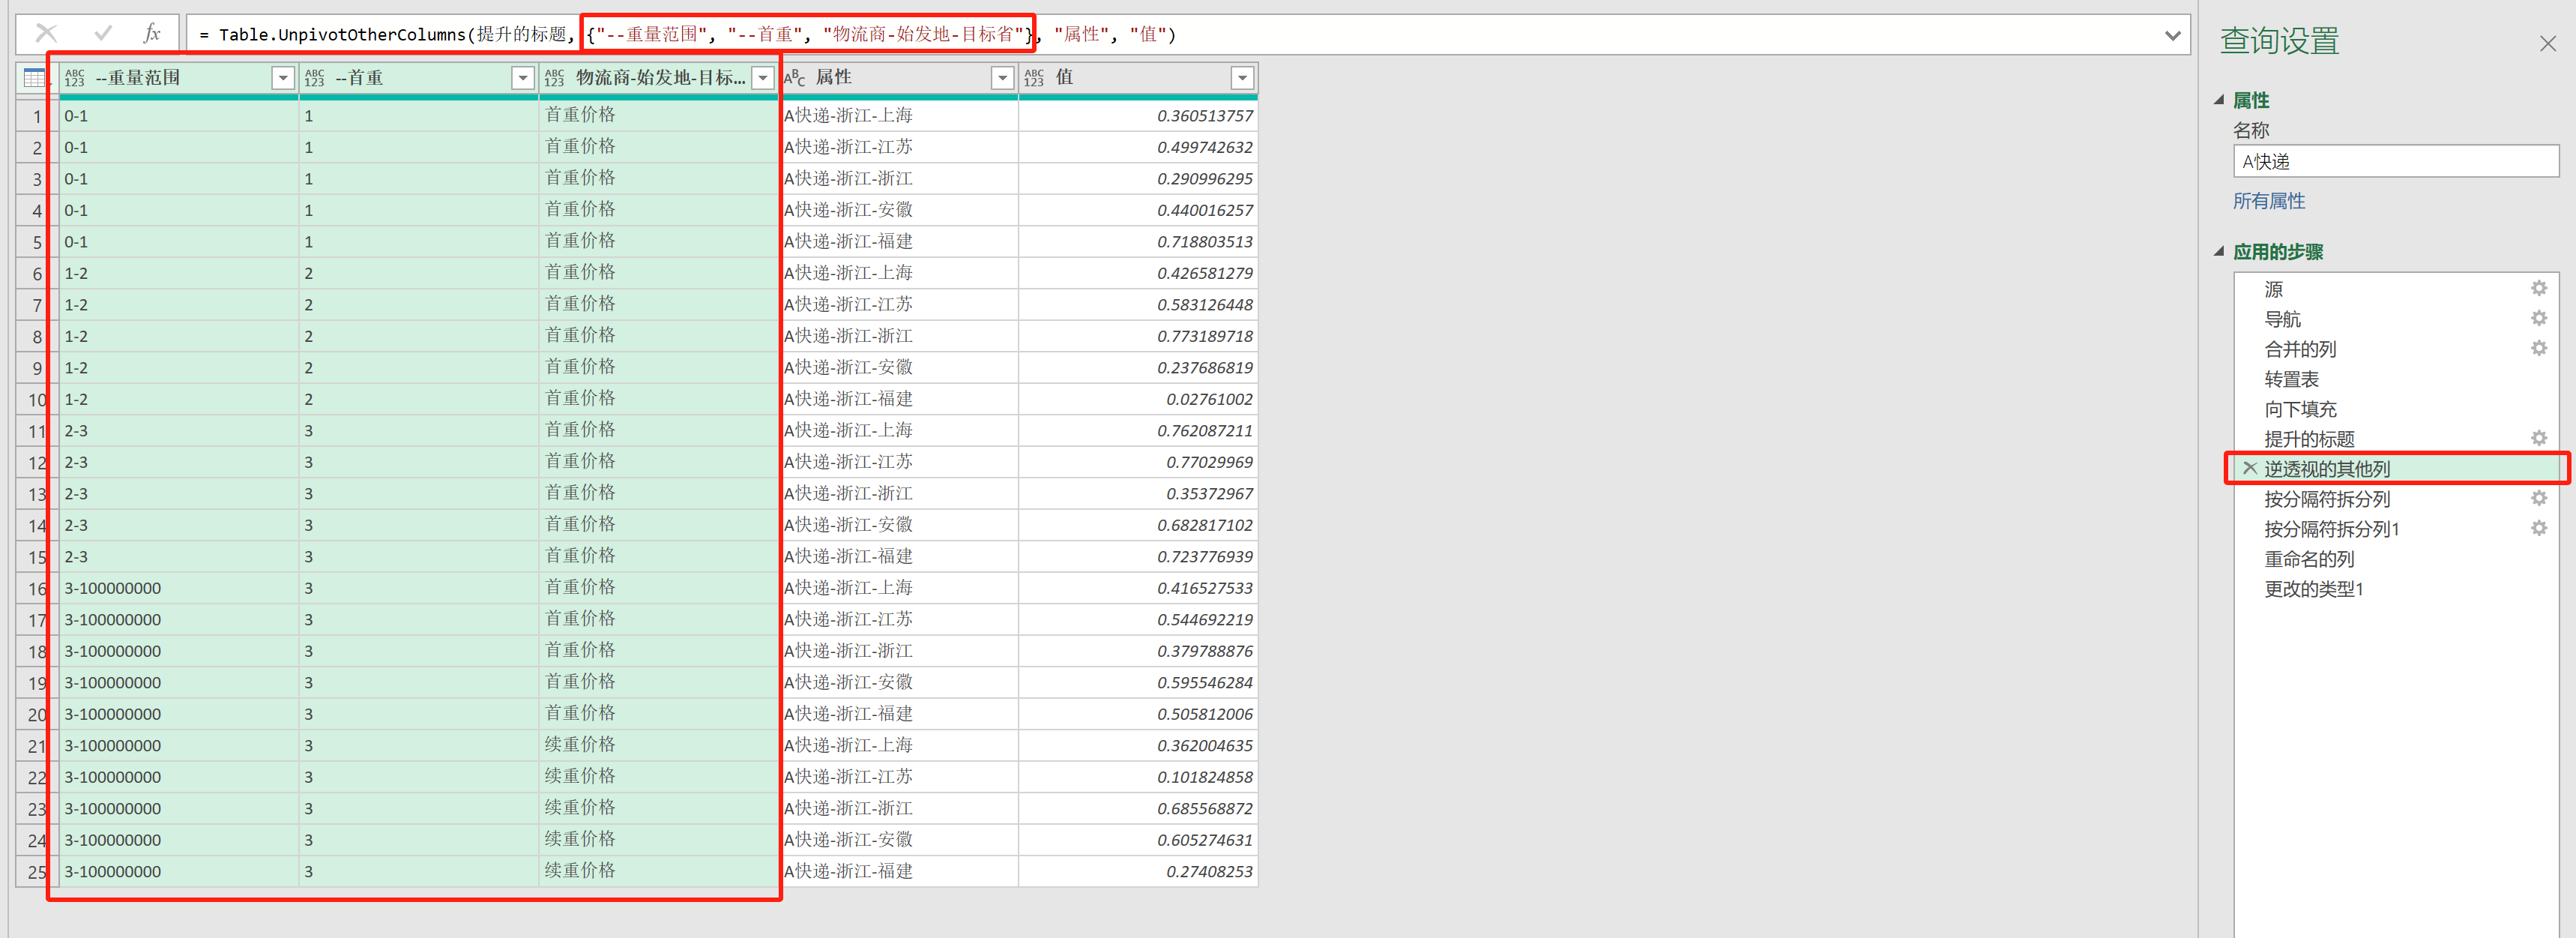Viewport: 2576px width, 938px height.
Task: Collapse the 应用的步骤 section
Action: tap(2219, 252)
